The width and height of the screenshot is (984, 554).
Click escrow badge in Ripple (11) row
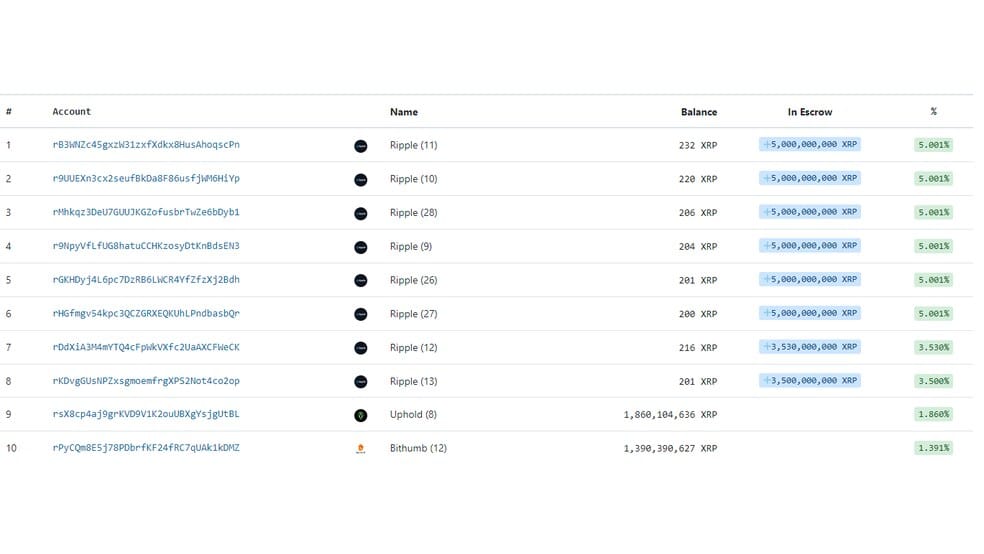810,144
